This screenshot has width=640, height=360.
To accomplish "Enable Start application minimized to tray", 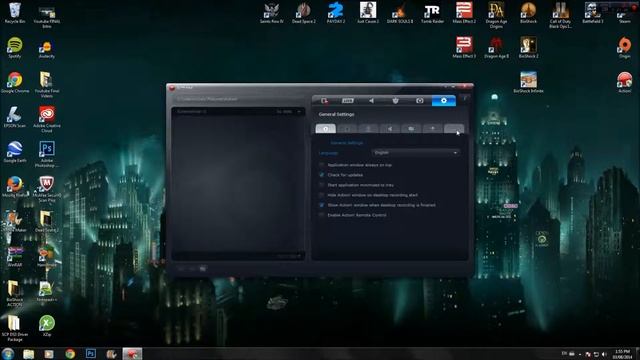I will [x=322, y=185].
